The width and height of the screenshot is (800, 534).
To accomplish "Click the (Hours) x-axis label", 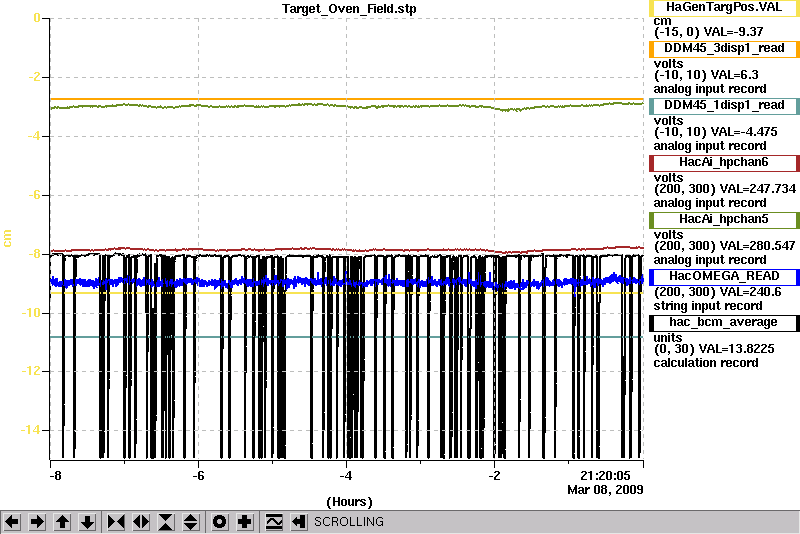I will (x=349, y=502).
